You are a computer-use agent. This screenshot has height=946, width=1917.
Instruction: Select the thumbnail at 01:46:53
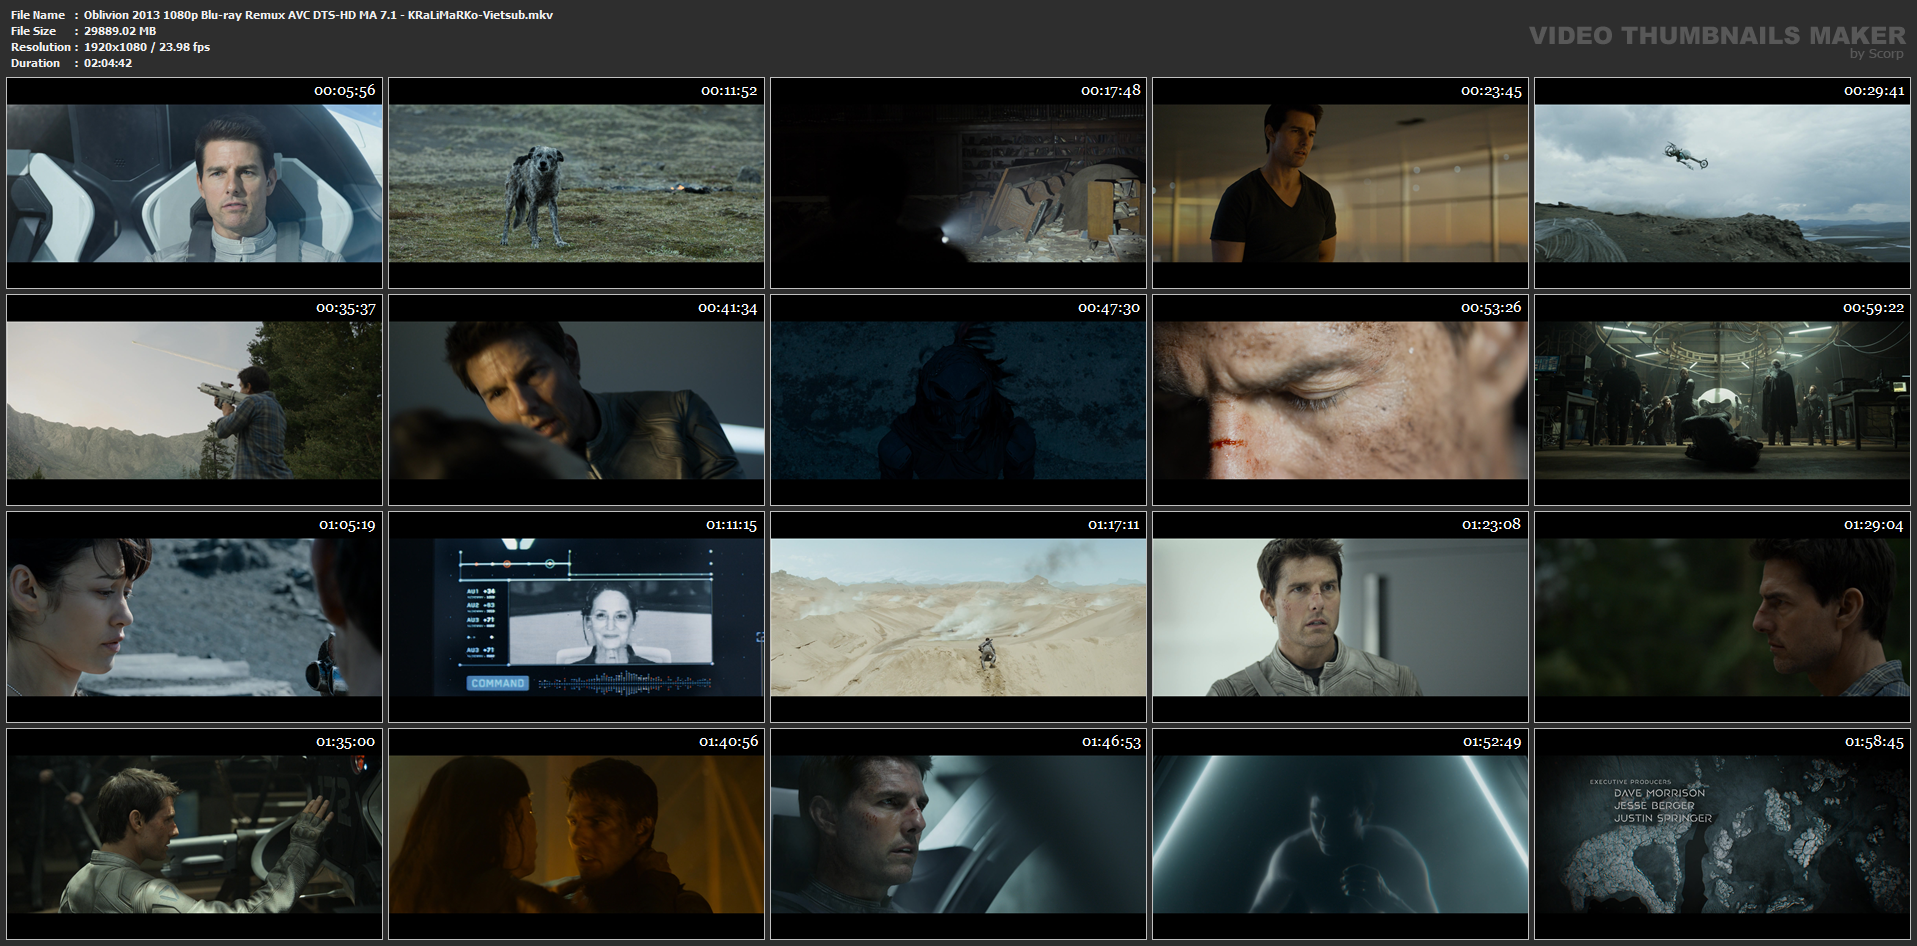pos(958,834)
